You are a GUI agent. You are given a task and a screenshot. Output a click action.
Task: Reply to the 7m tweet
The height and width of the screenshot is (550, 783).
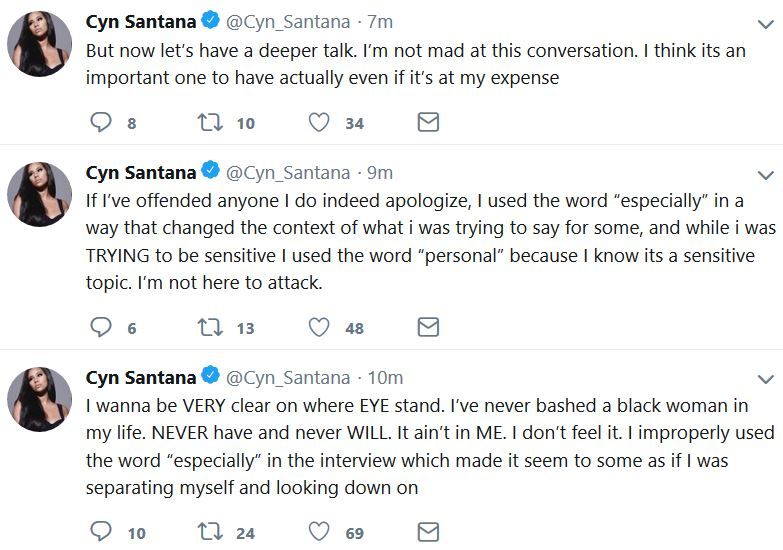[101, 122]
